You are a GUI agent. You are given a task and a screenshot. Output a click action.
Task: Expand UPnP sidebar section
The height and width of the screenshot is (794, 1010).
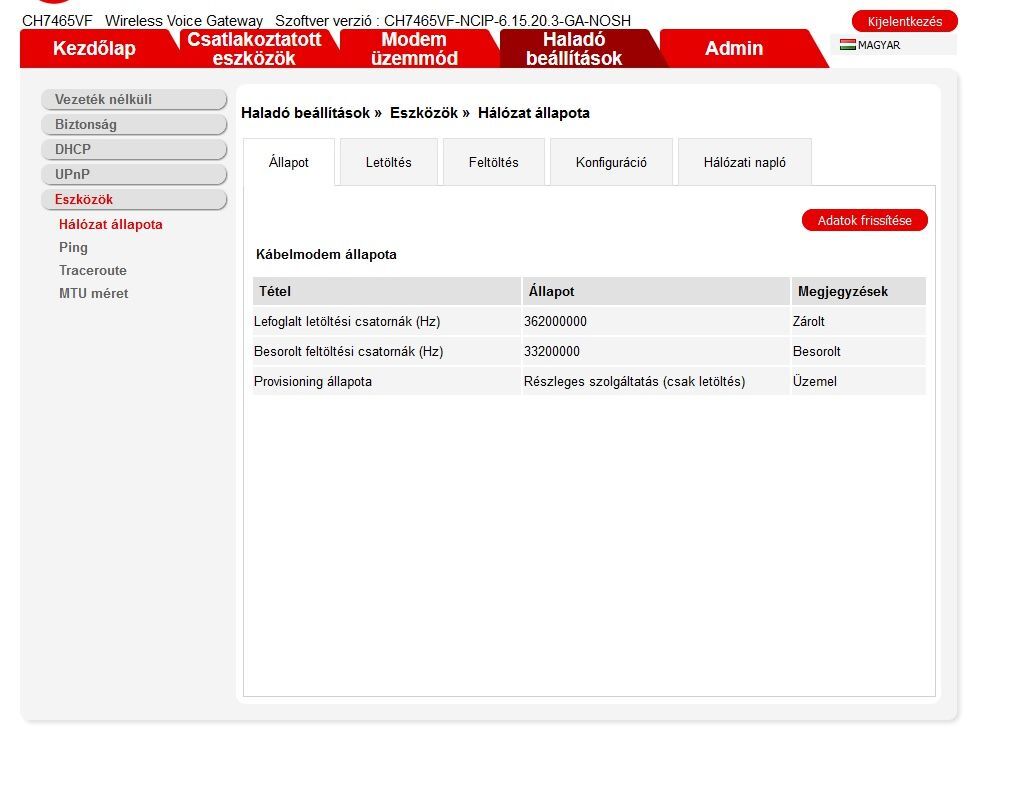point(134,175)
